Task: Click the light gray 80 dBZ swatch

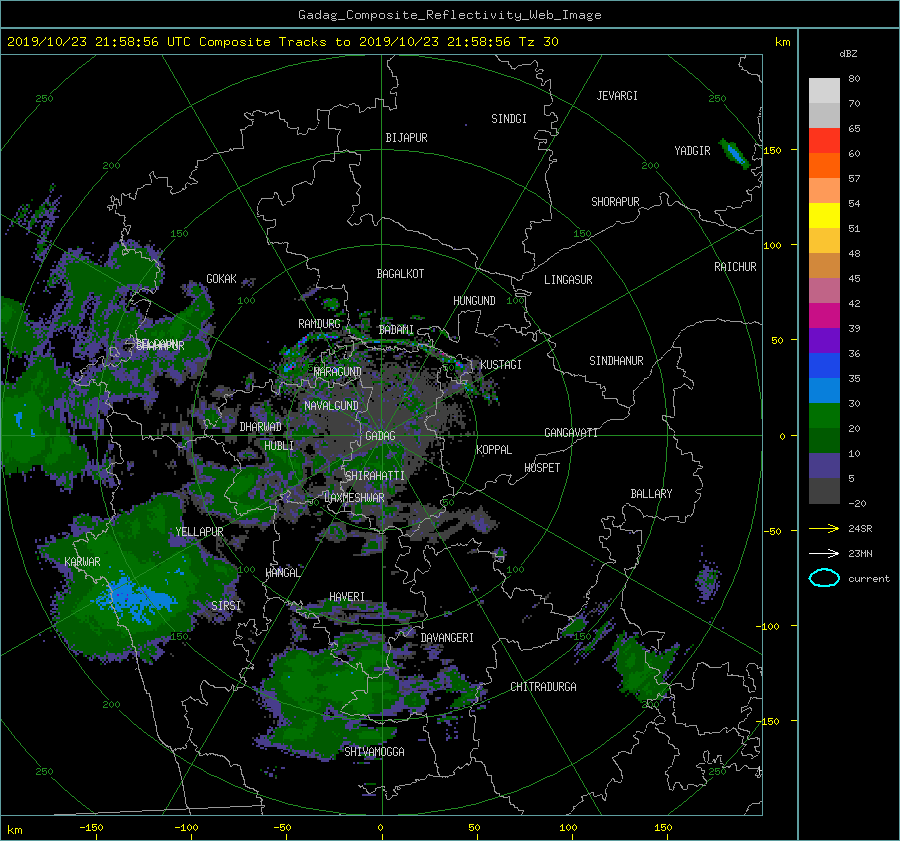Action: [824, 91]
